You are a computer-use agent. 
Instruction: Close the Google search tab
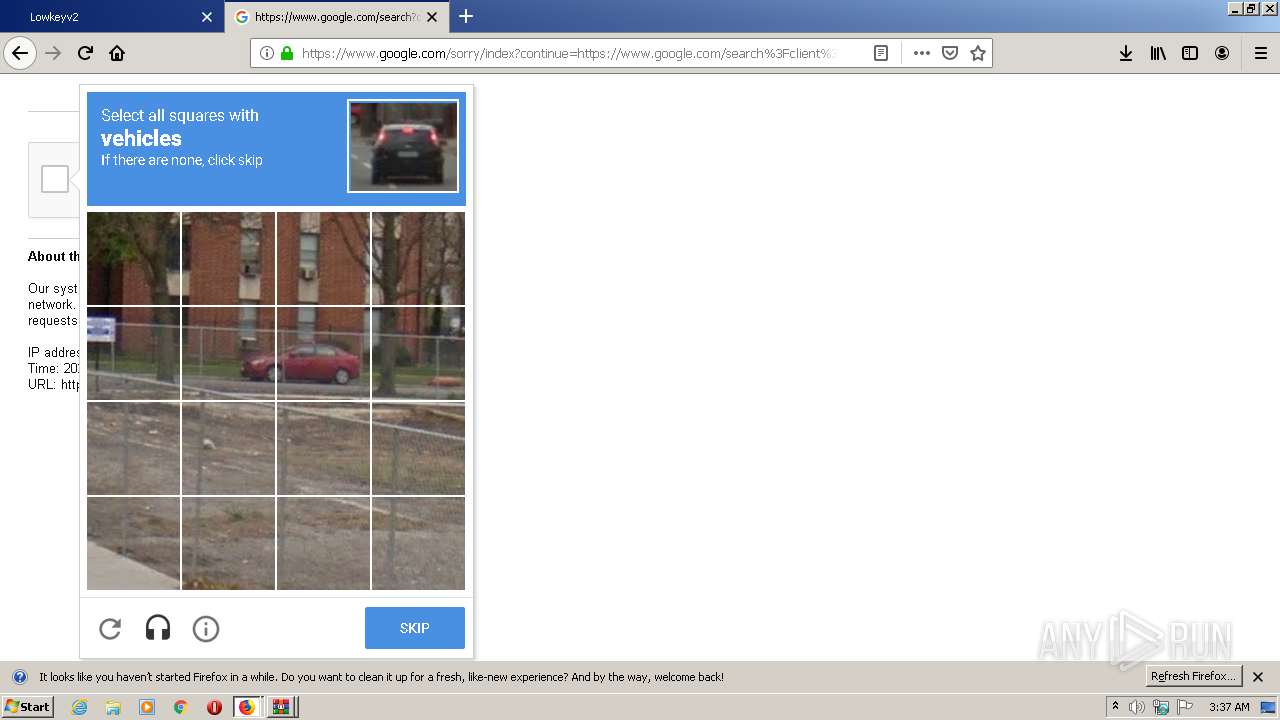[x=432, y=17]
